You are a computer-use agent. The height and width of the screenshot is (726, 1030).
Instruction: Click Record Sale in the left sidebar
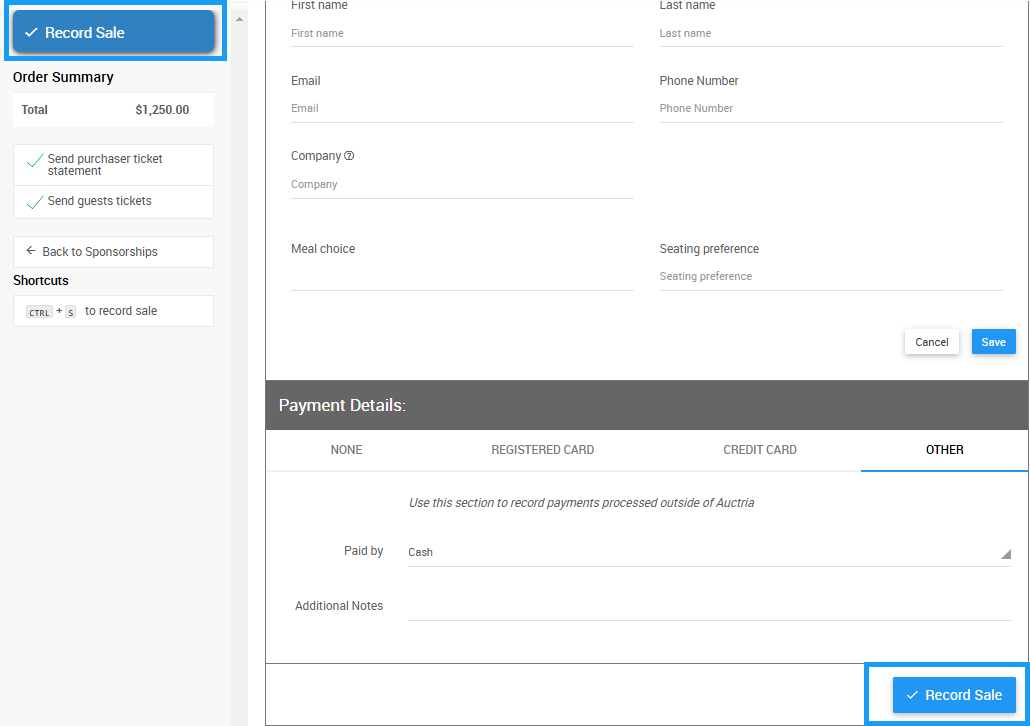click(114, 33)
